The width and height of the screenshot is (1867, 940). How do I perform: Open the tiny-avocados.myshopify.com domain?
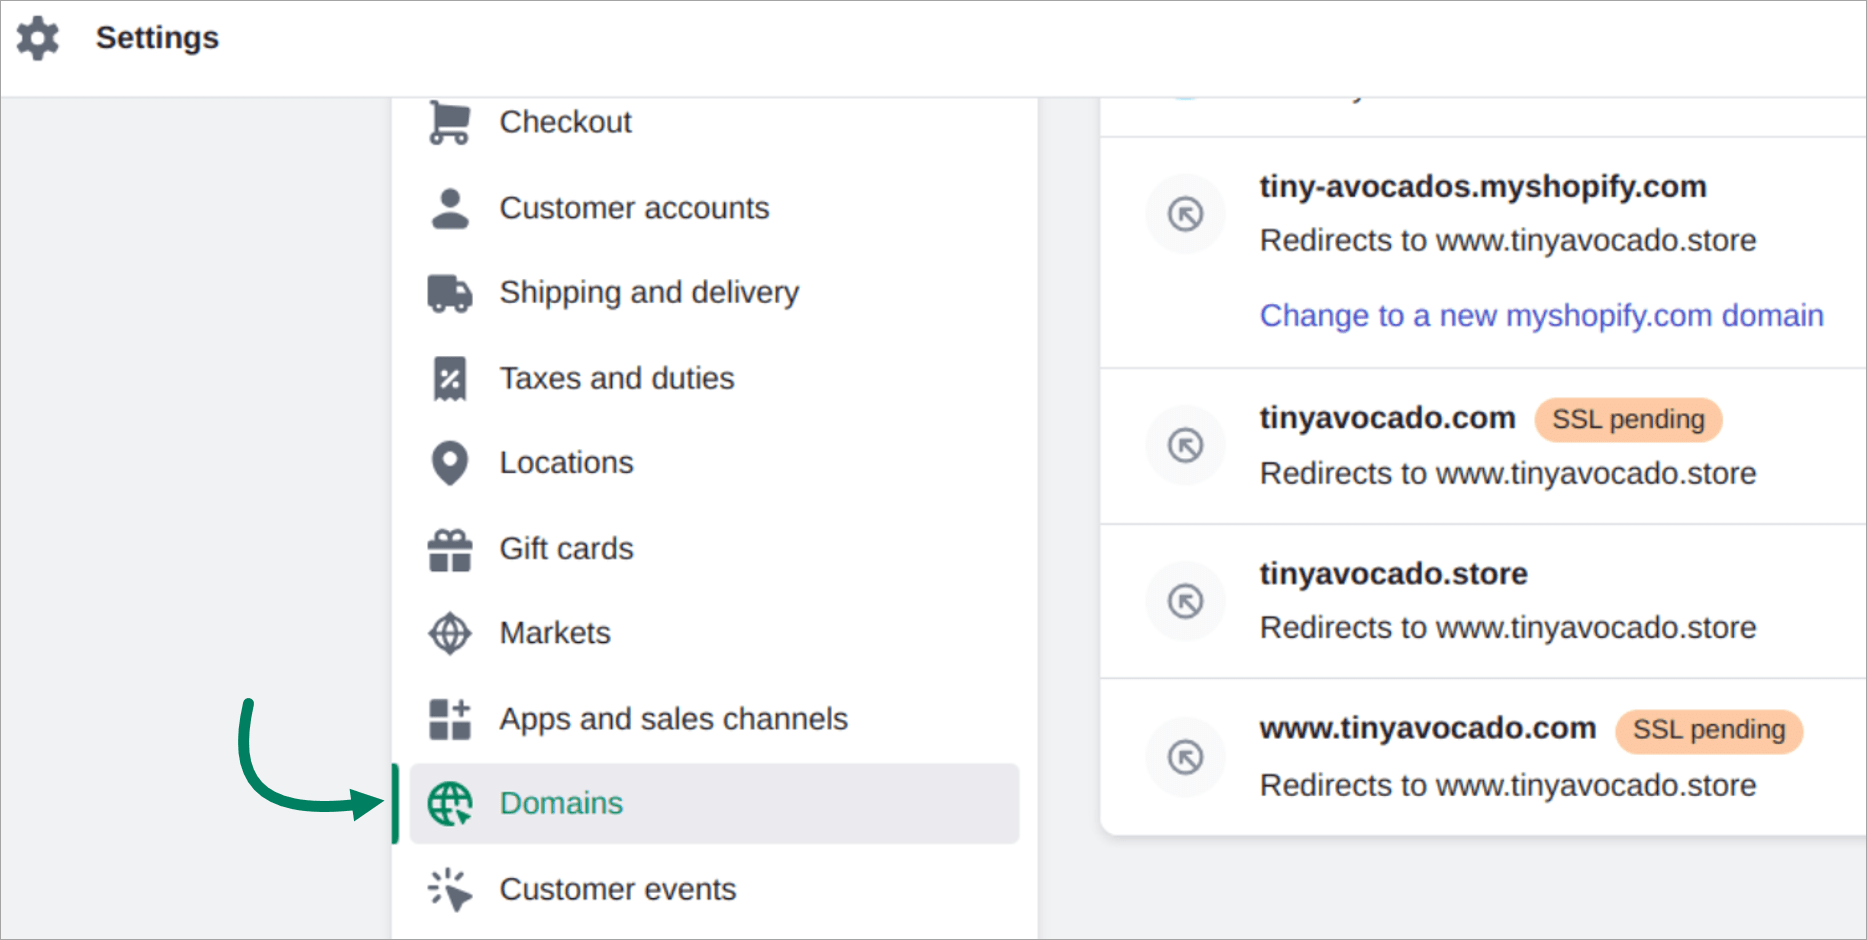1482,187
